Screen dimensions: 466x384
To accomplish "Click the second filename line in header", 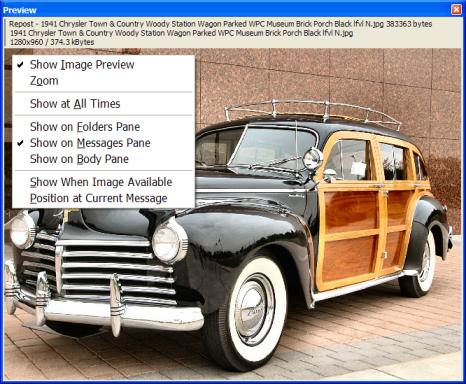I will click(x=181, y=33).
